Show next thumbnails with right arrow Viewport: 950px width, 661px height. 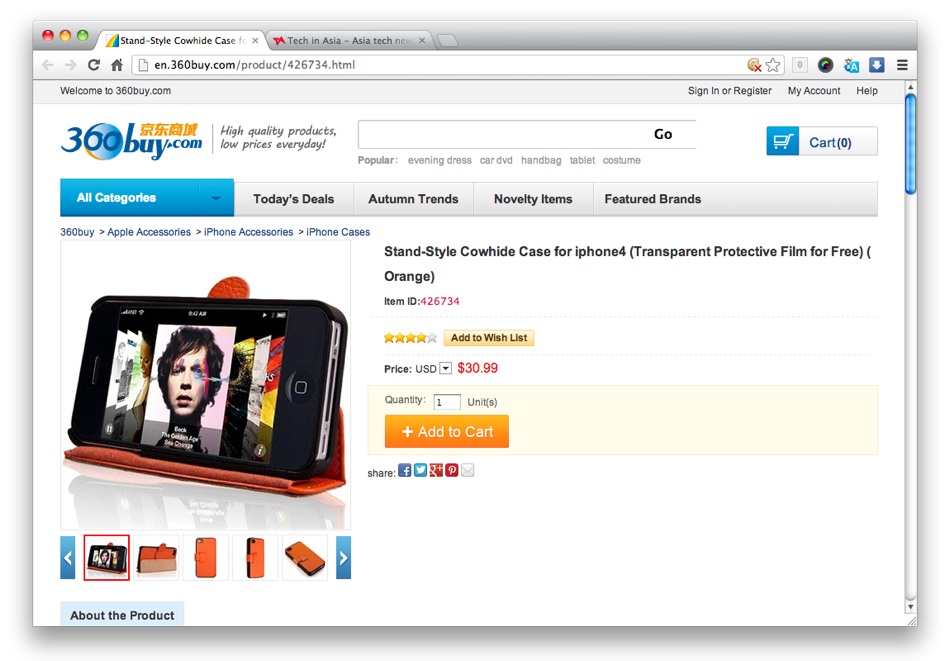click(x=344, y=558)
